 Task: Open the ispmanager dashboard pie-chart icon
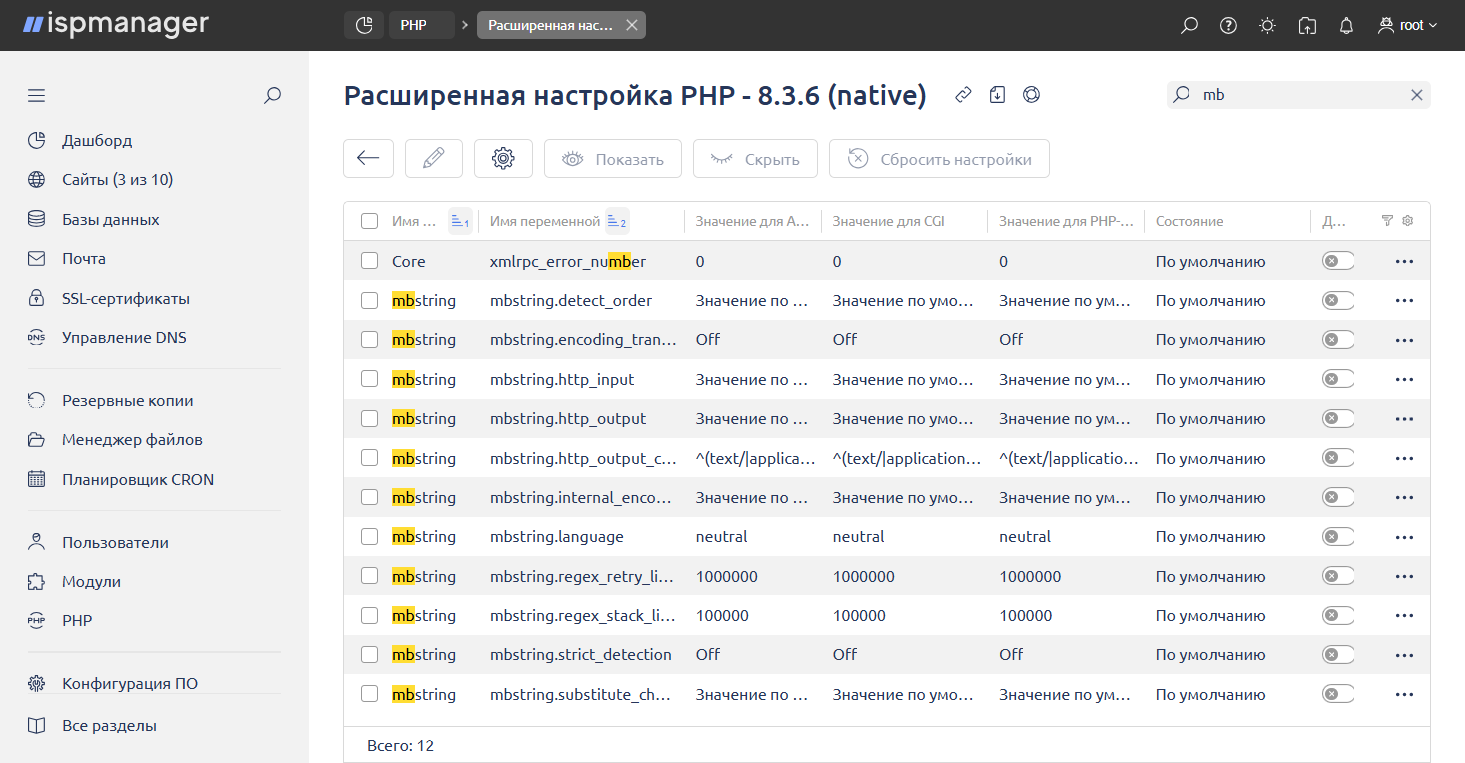pyautogui.click(x=364, y=24)
